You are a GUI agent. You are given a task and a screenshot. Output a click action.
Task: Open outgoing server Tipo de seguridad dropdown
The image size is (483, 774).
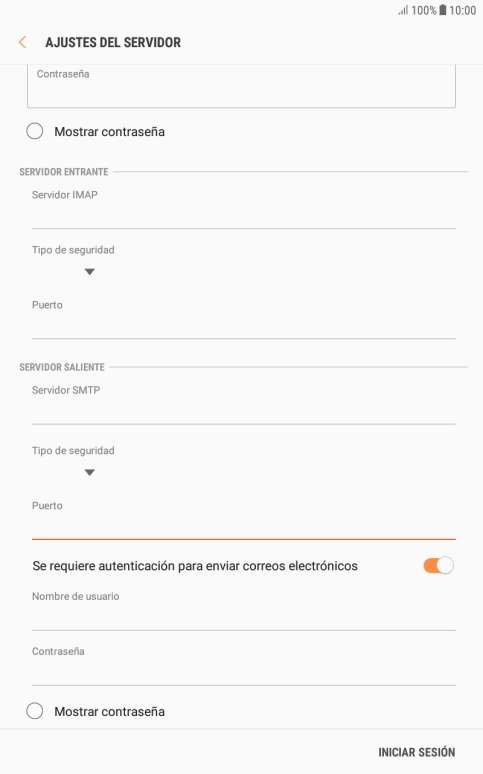click(89, 473)
